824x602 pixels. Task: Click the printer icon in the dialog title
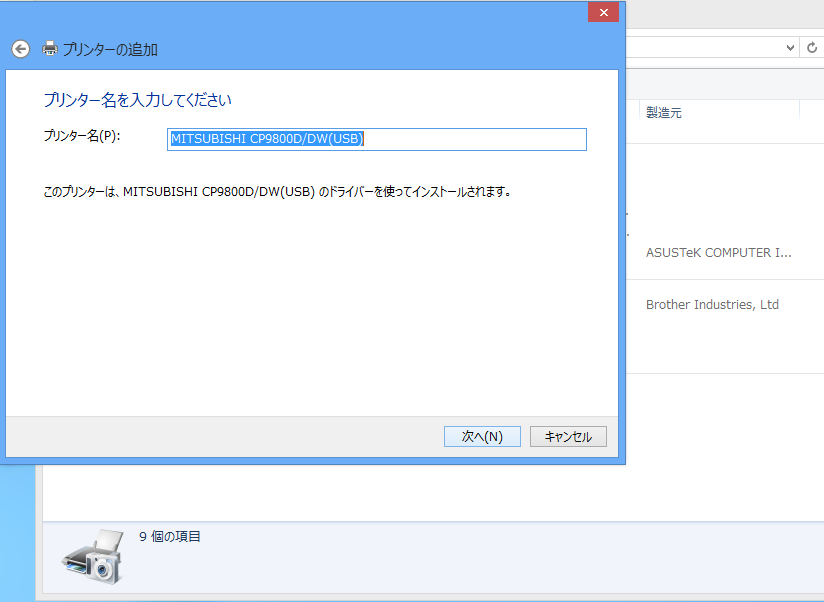pos(50,48)
